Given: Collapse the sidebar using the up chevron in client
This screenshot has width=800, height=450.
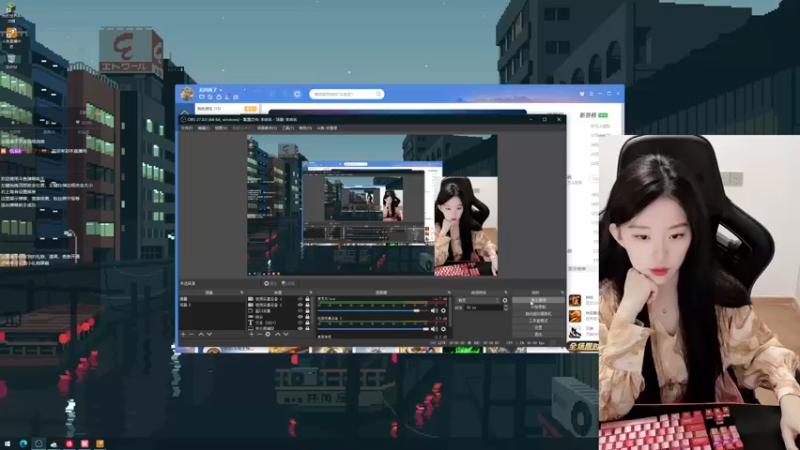Looking at the screenshot, I should coord(185,112).
